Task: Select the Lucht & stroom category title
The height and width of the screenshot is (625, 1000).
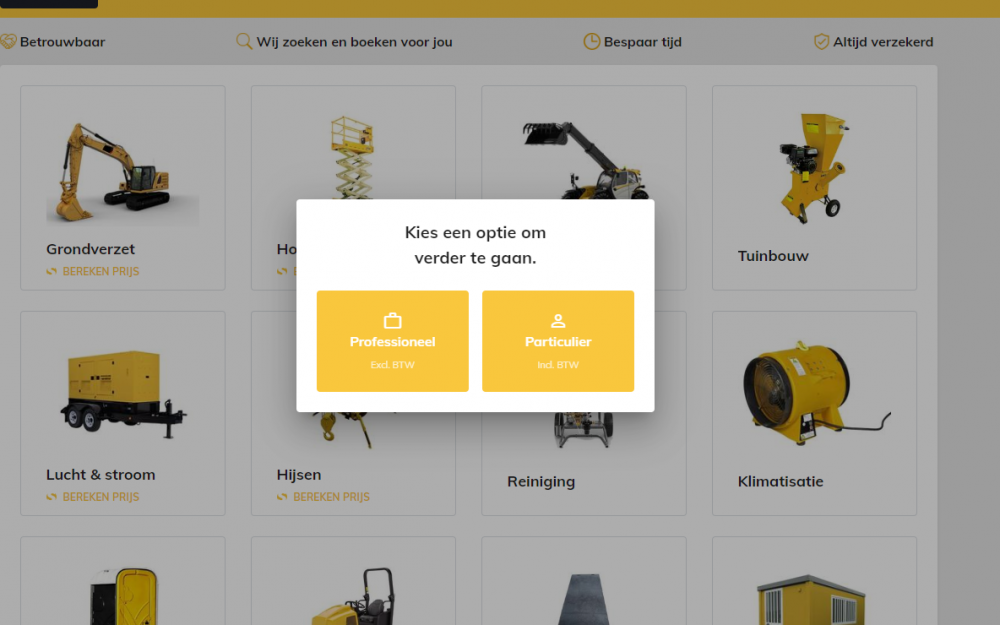Action: [x=101, y=474]
